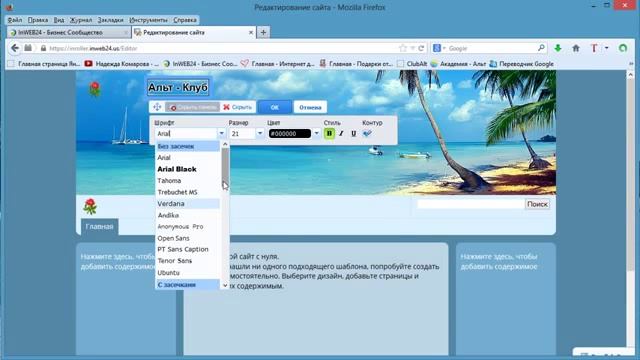640x360 pixels.
Task: Open the Вид menu
Action: coord(59,20)
